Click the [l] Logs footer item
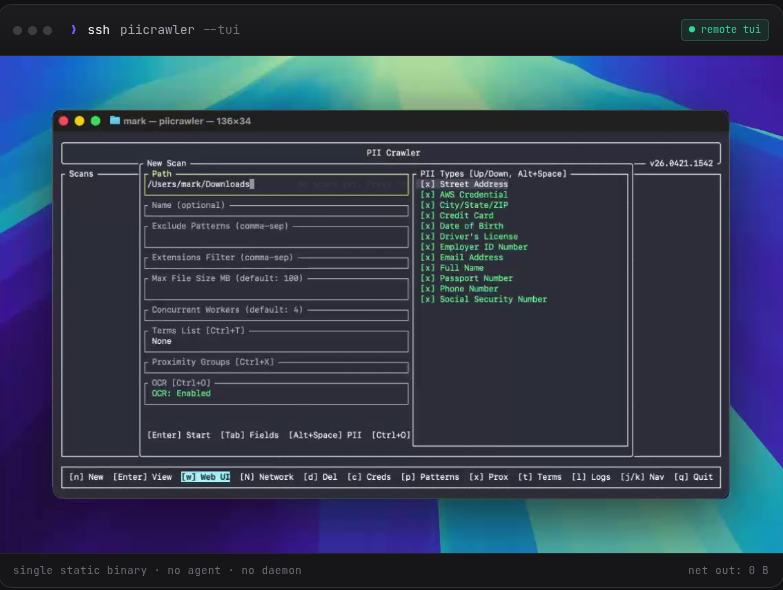This screenshot has height=590, width=783. click(x=591, y=477)
